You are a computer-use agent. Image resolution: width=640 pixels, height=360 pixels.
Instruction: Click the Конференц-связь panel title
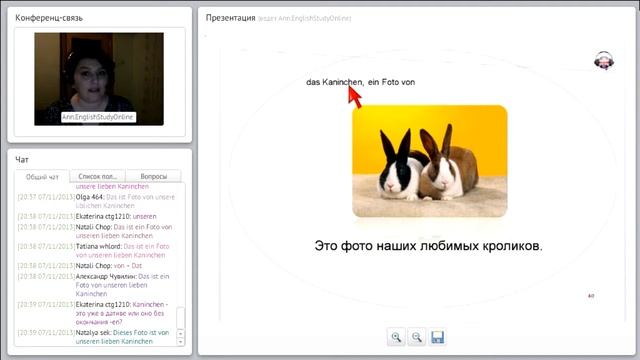(x=49, y=18)
